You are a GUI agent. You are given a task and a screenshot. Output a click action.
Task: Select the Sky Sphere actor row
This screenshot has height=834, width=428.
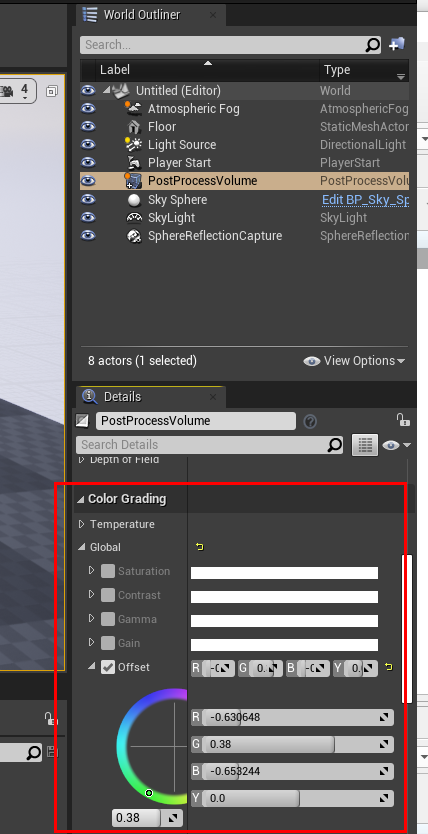click(x=178, y=199)
